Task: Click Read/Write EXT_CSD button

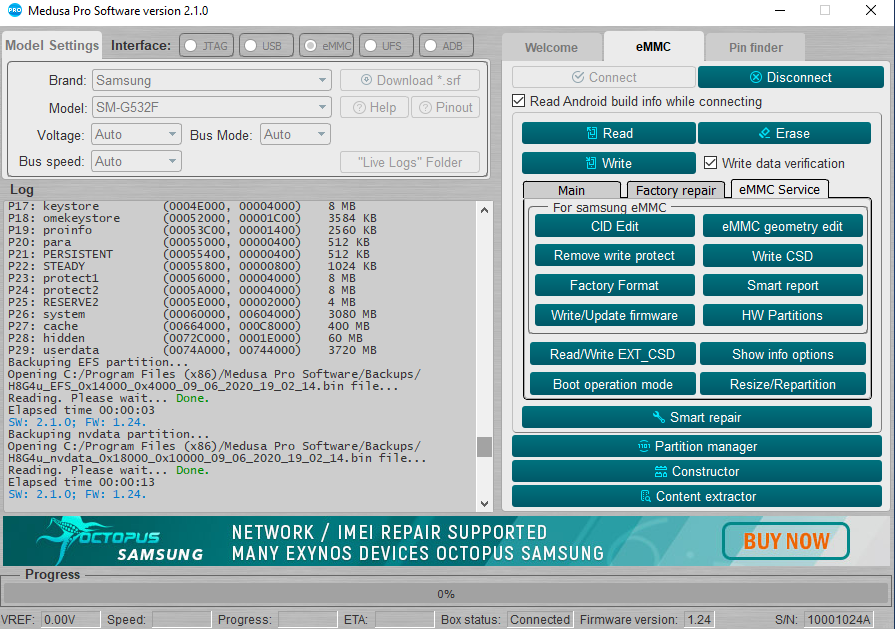Action: pyautogui.click(x=612, y=354)
